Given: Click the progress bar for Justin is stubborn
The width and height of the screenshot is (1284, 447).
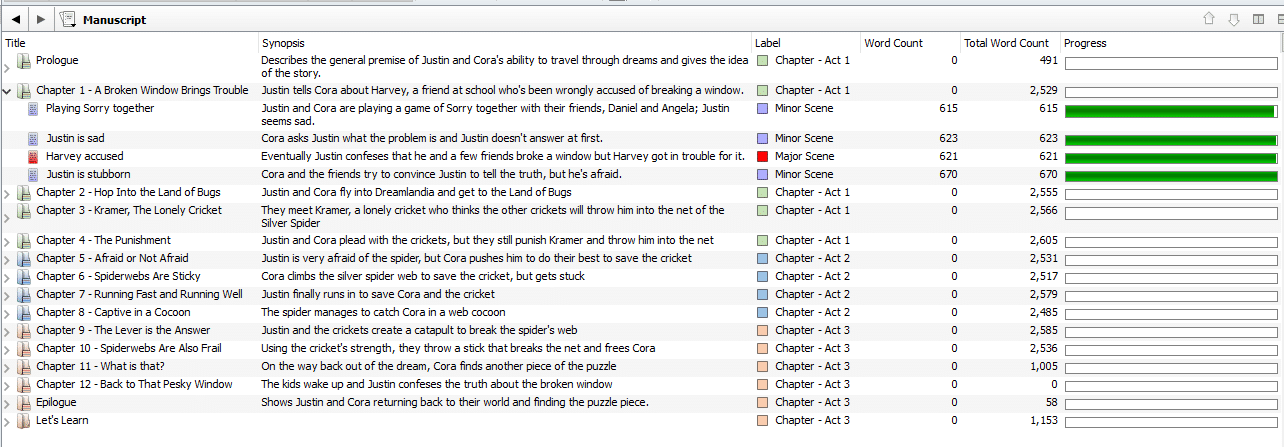Looking at the screenshot, I should (x=1171, y=176).
